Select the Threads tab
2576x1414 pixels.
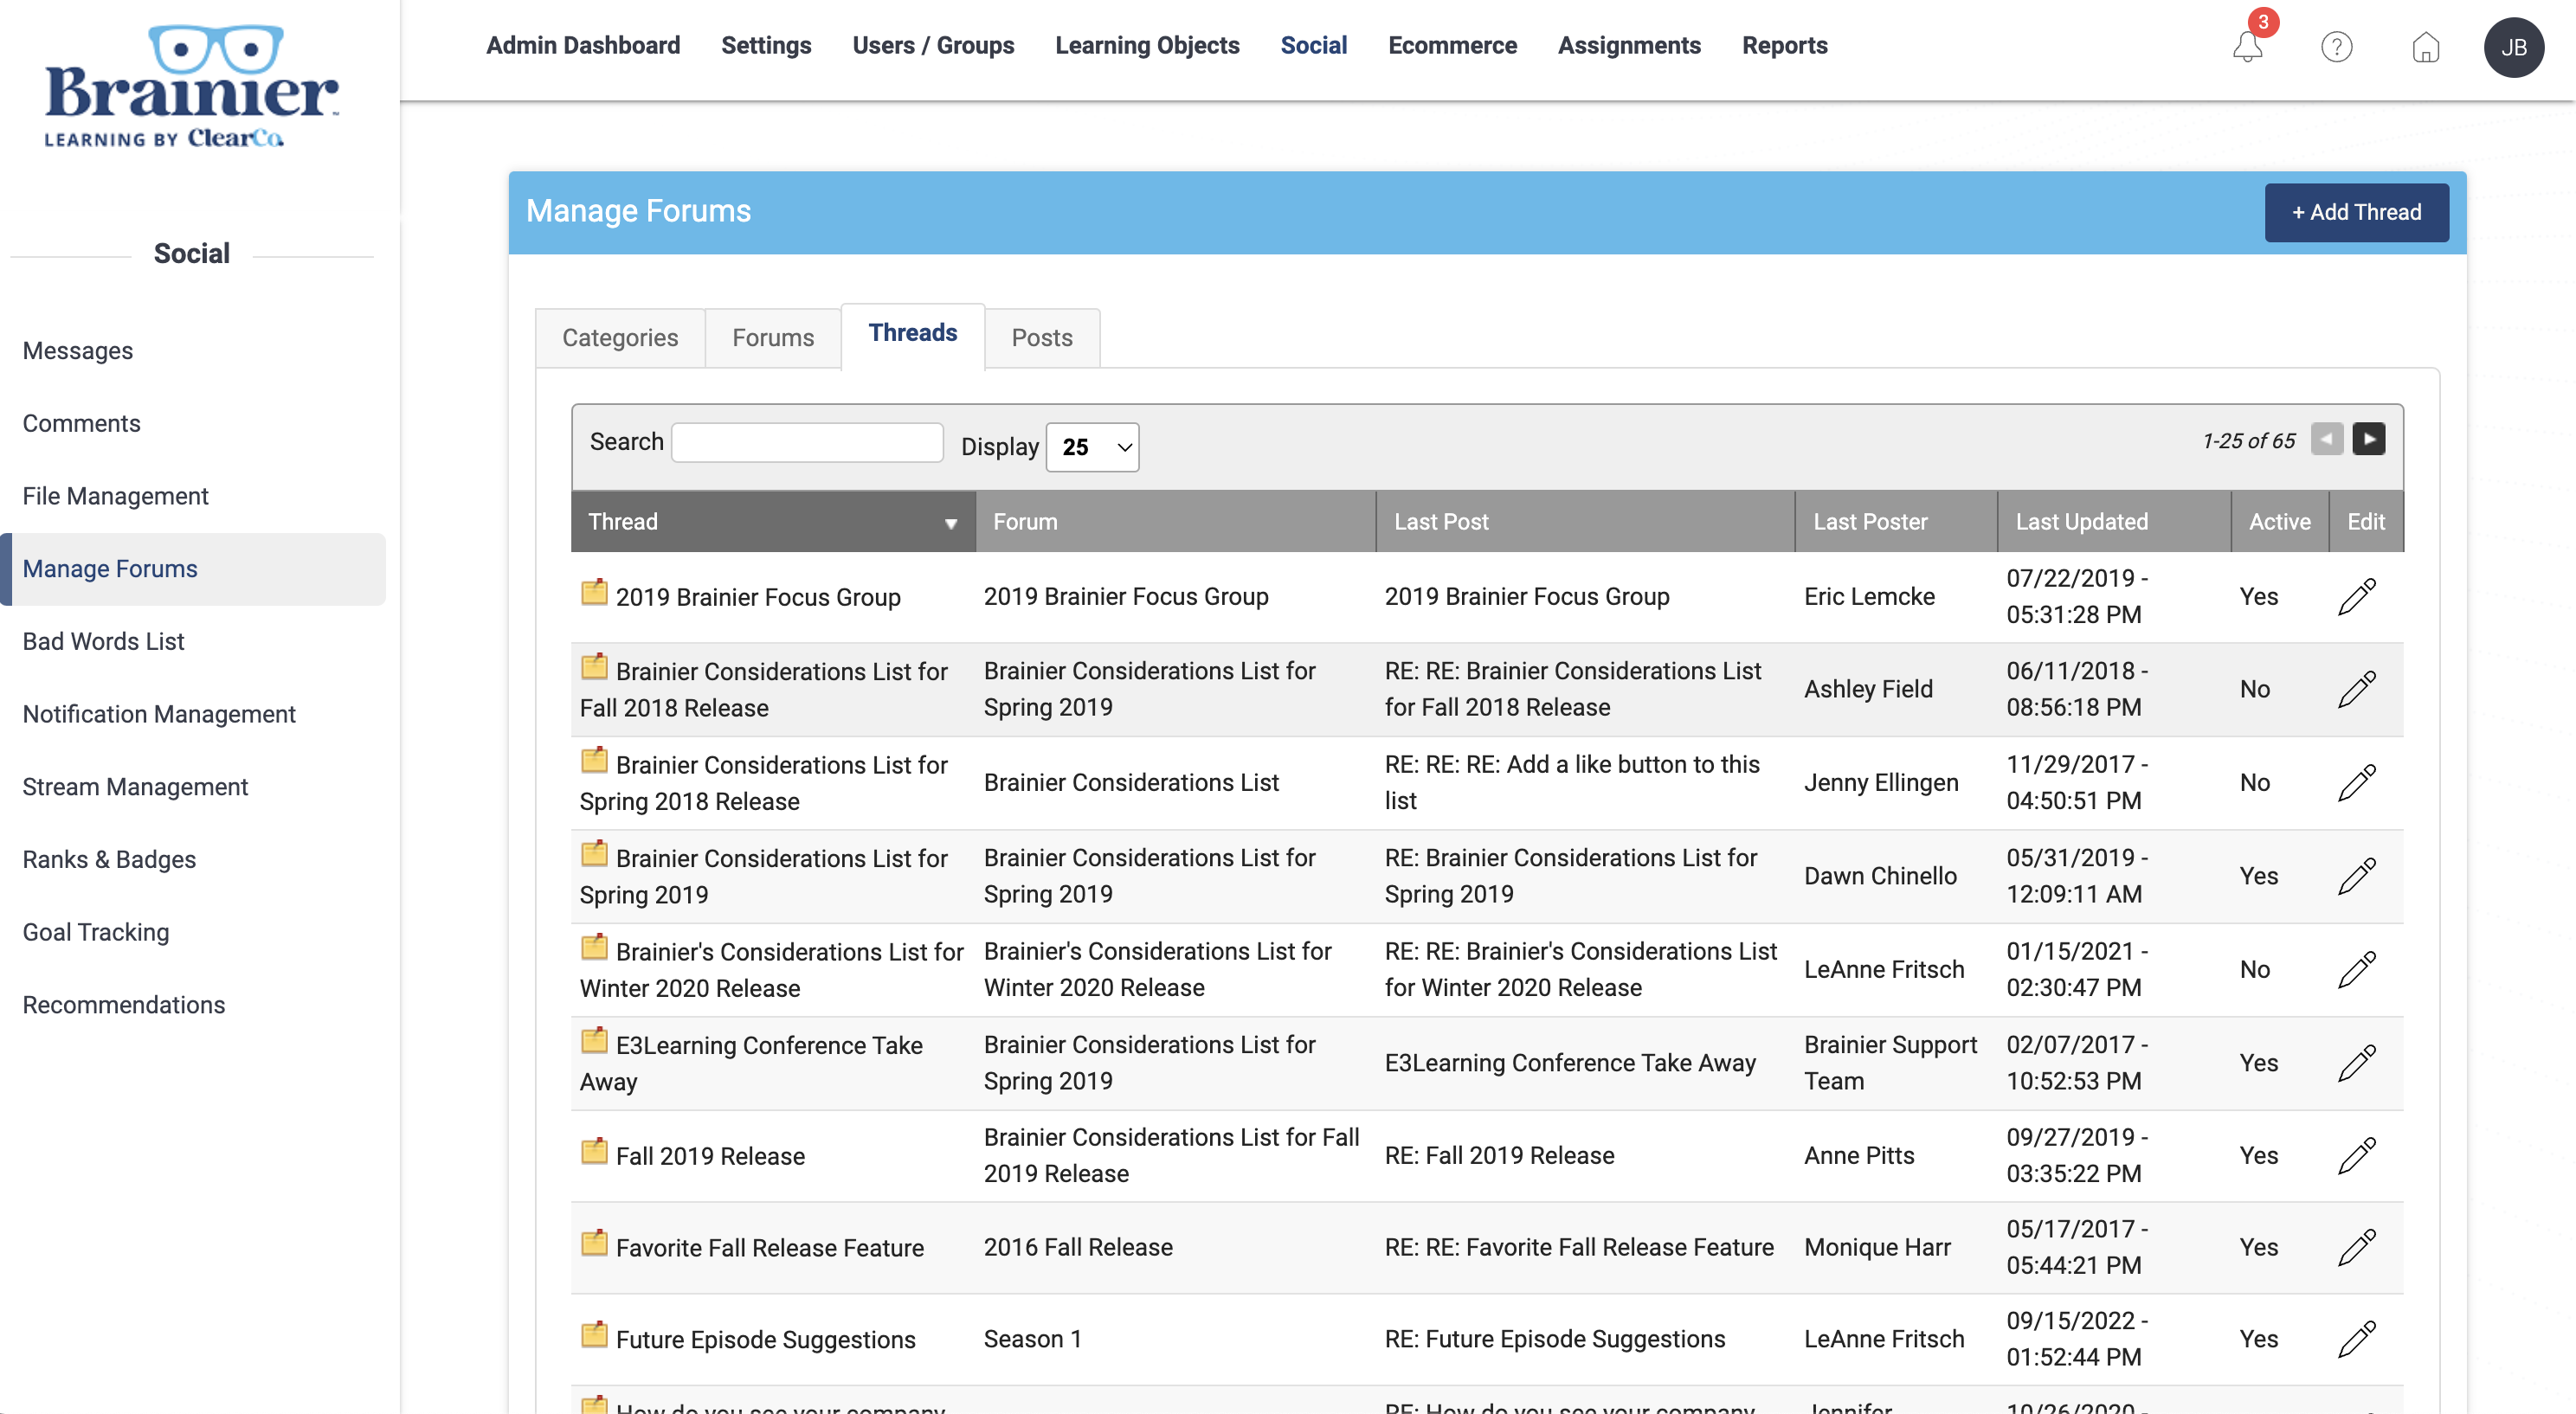[x=912, y=334]
